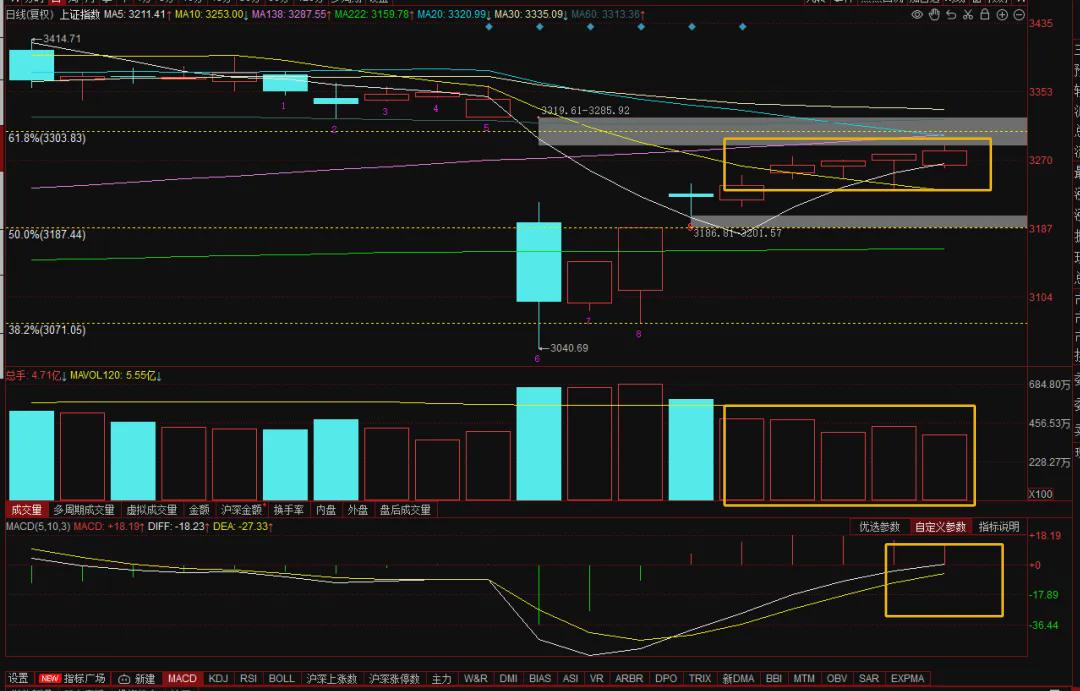Select the MA30: 3335.09 moving average label
This screenshot has width=1080, height=691.
coord(531,14)
